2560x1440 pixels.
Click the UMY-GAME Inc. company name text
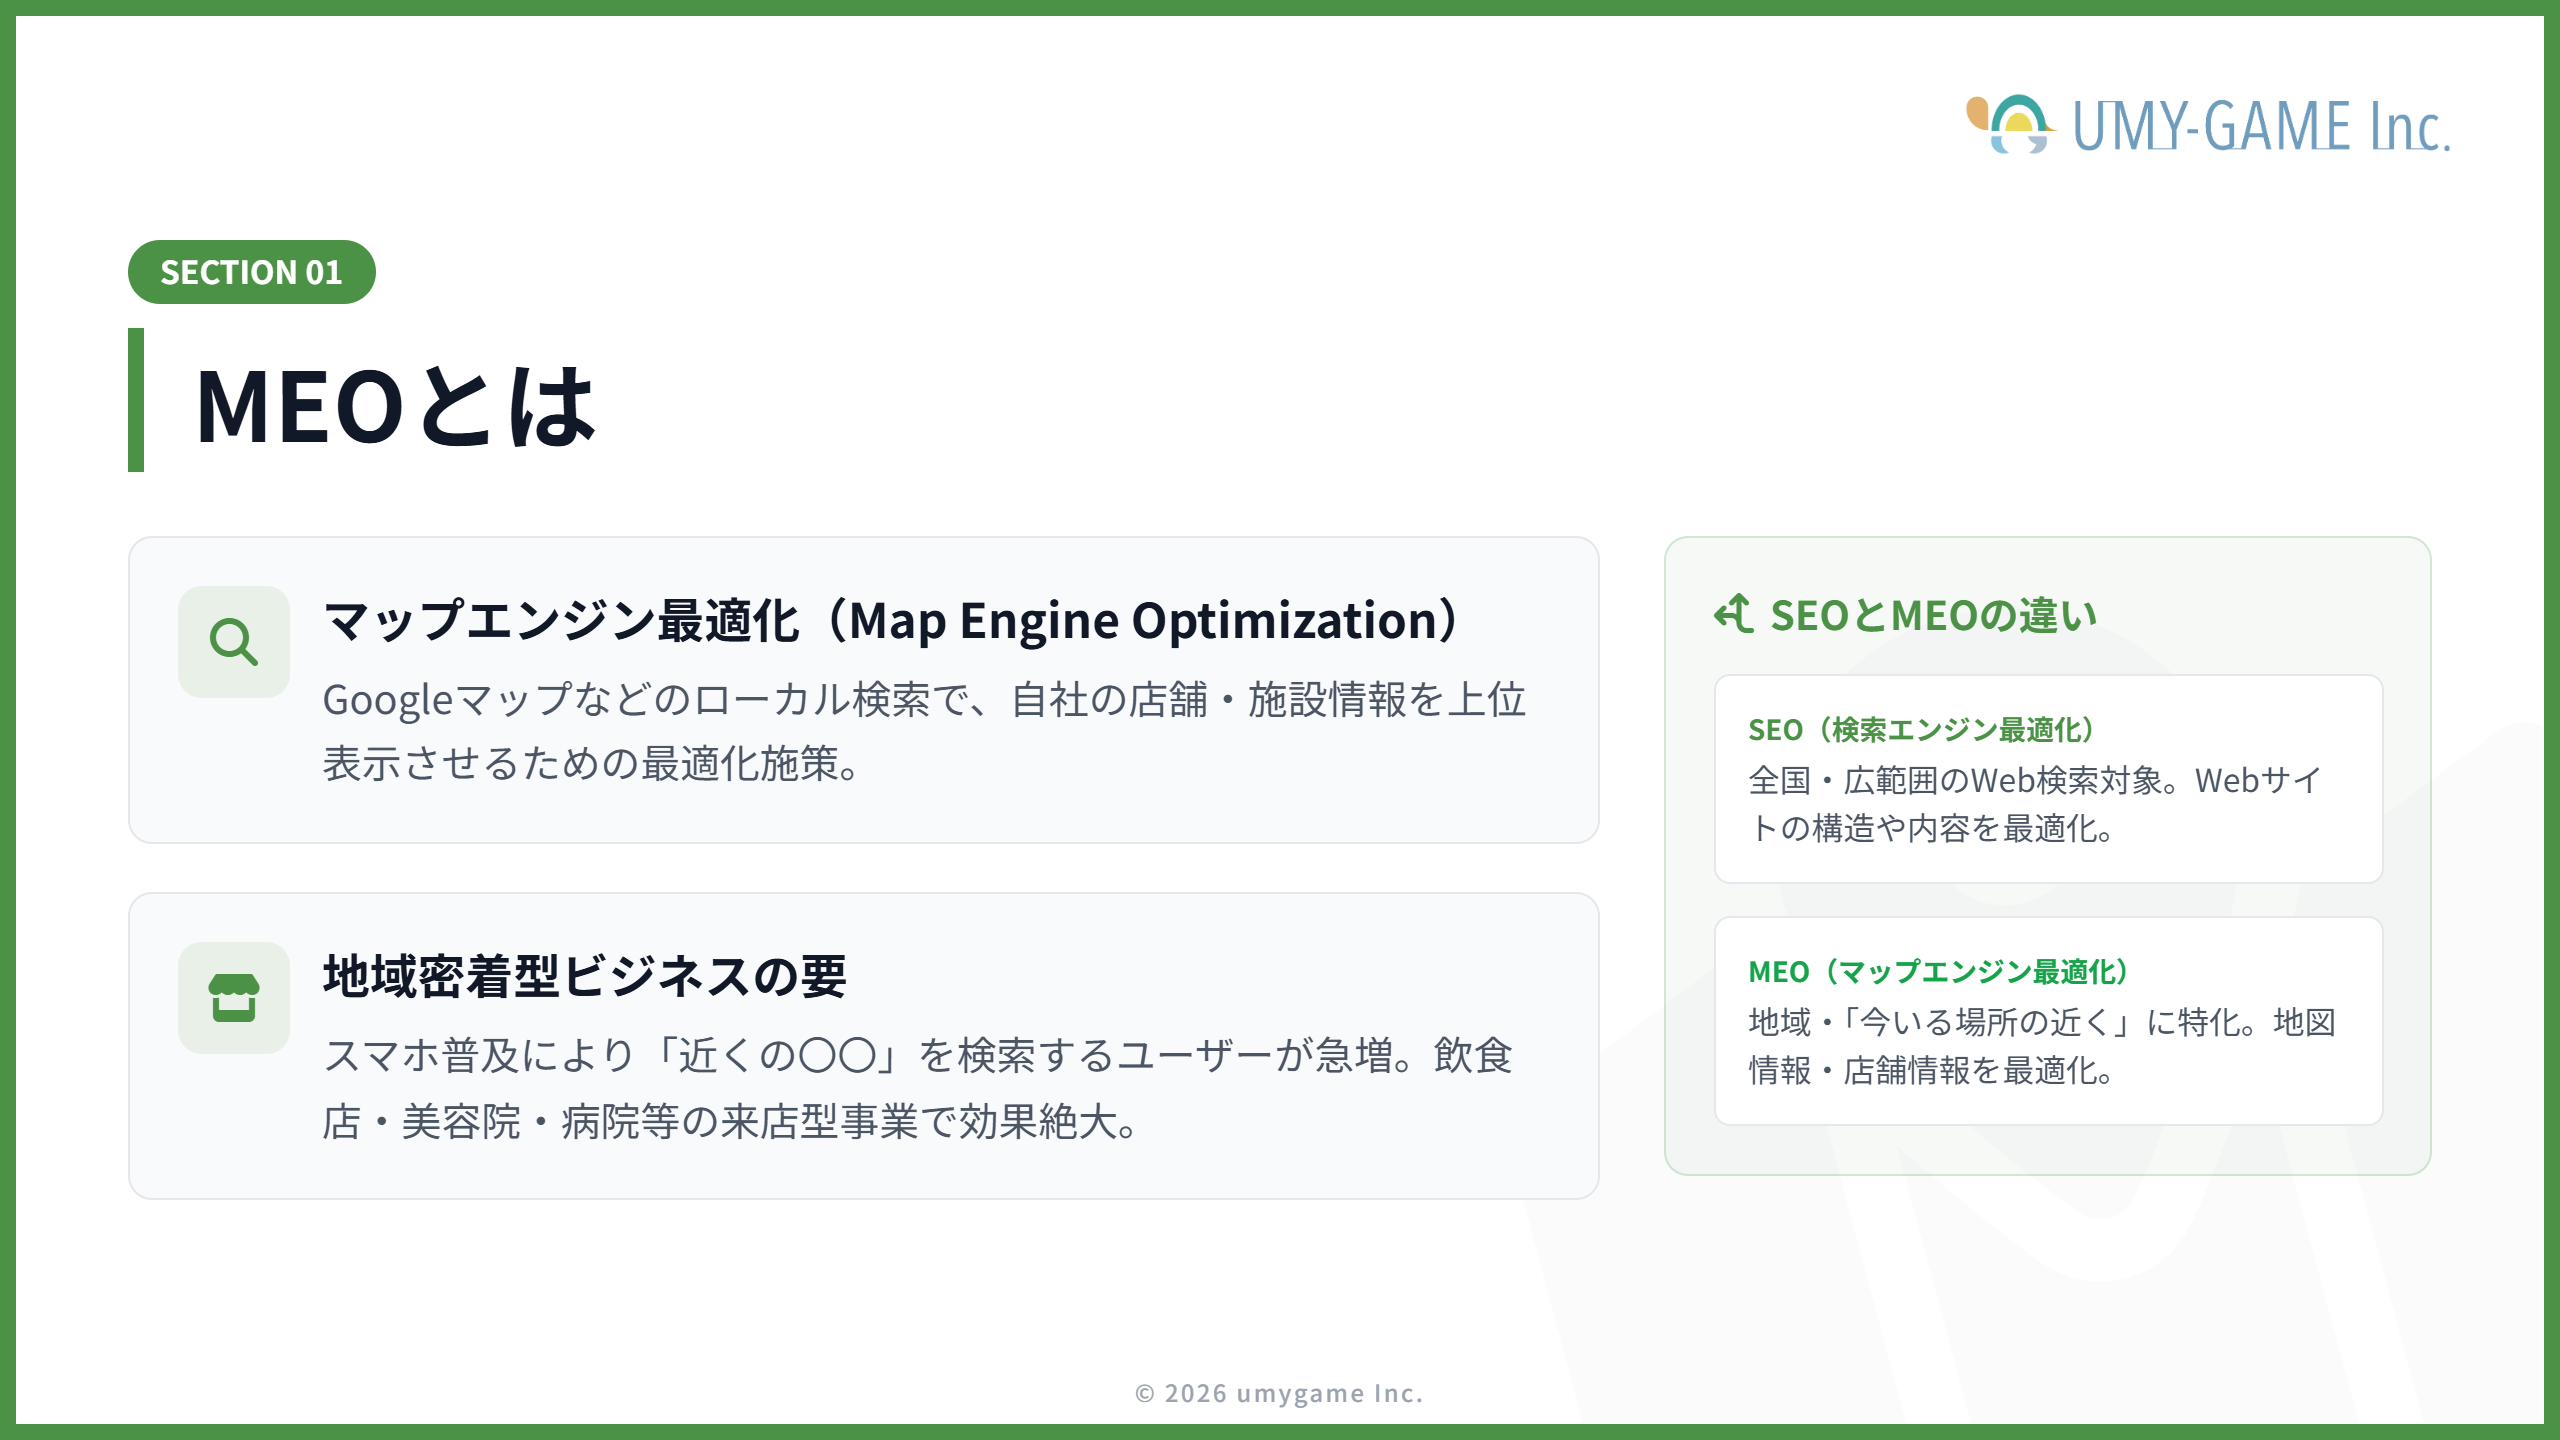click(x=2261, y=126)
